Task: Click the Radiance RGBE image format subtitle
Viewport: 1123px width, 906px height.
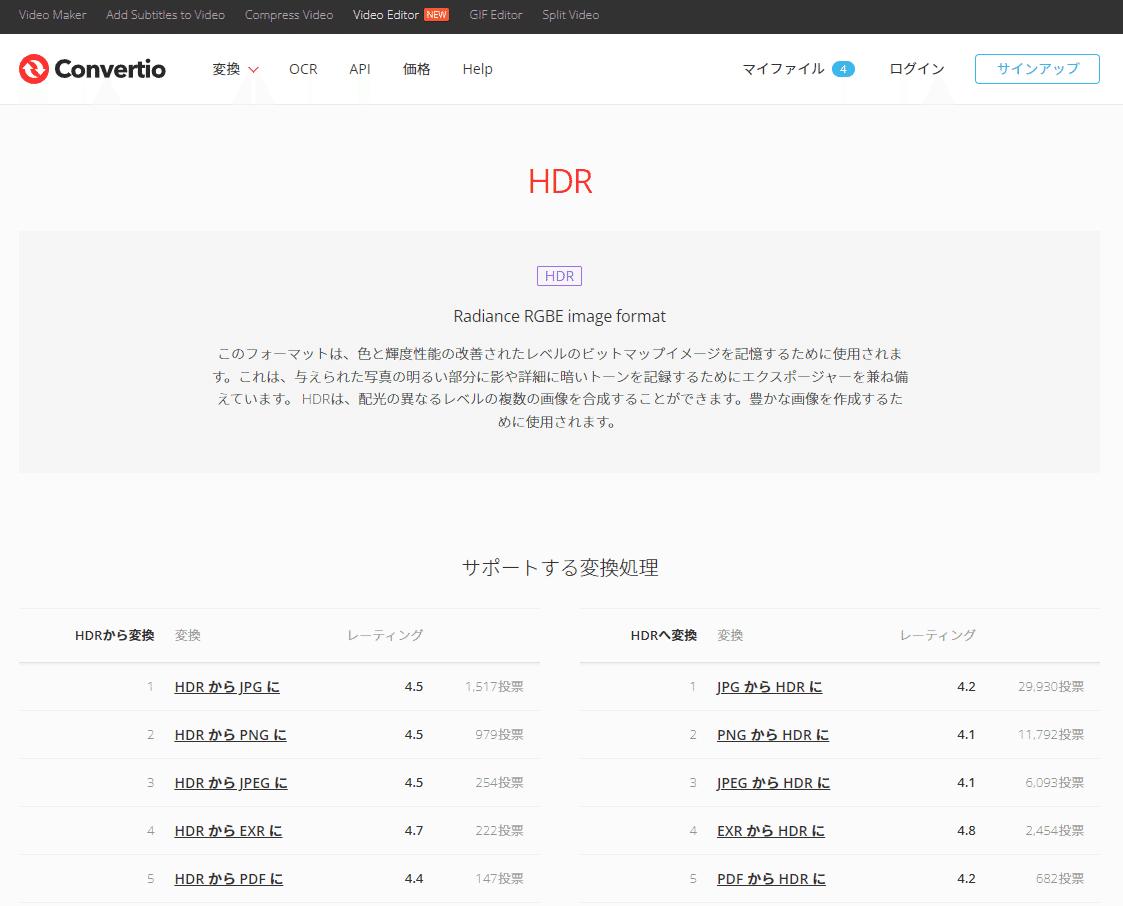Action: pyautogui.click(x=559, y=316)
